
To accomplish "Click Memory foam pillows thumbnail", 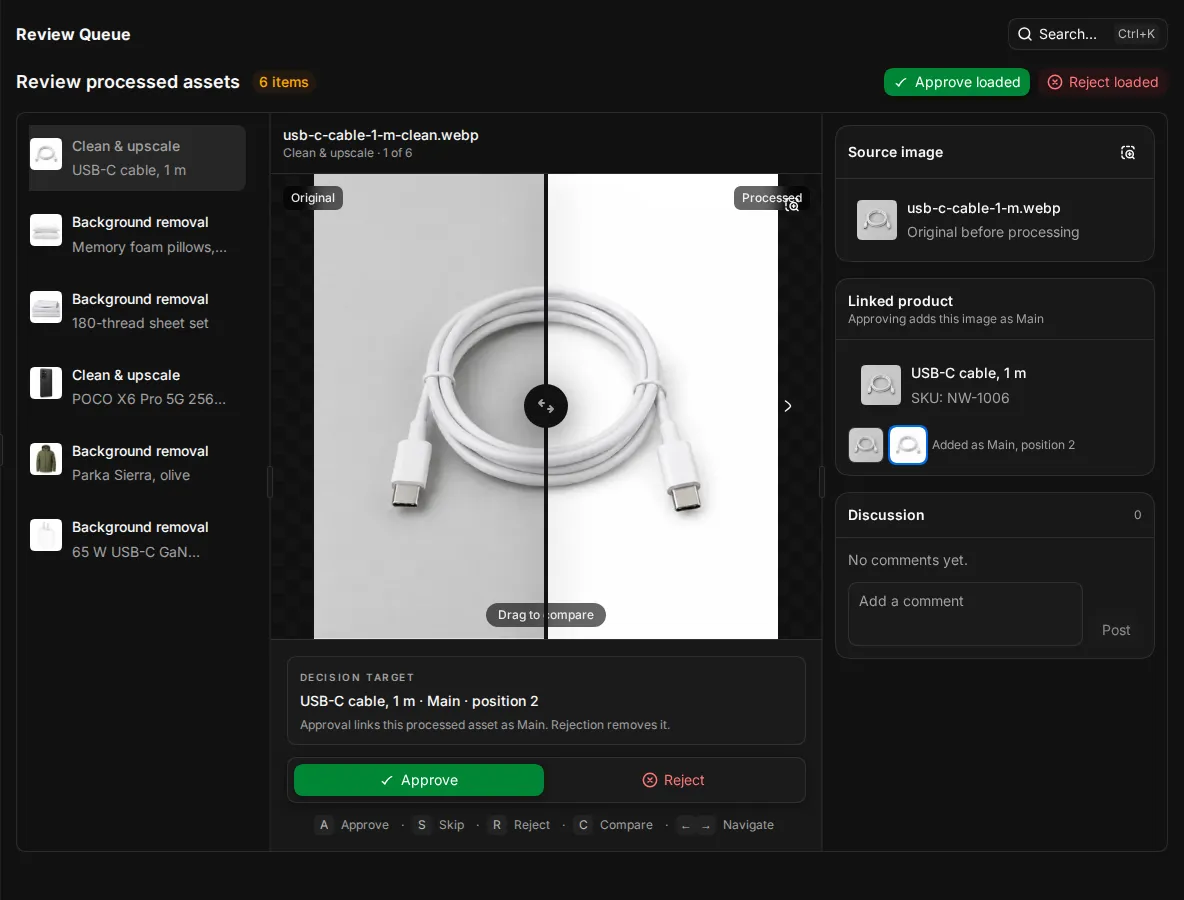I will point(46,230).
